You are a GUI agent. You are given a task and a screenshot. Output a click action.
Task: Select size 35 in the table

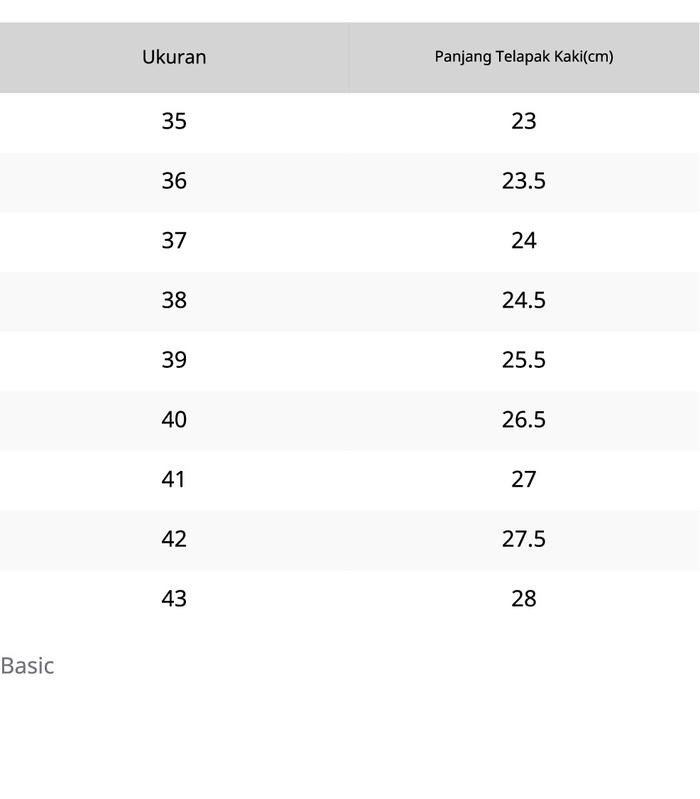(x=174, y=121)
